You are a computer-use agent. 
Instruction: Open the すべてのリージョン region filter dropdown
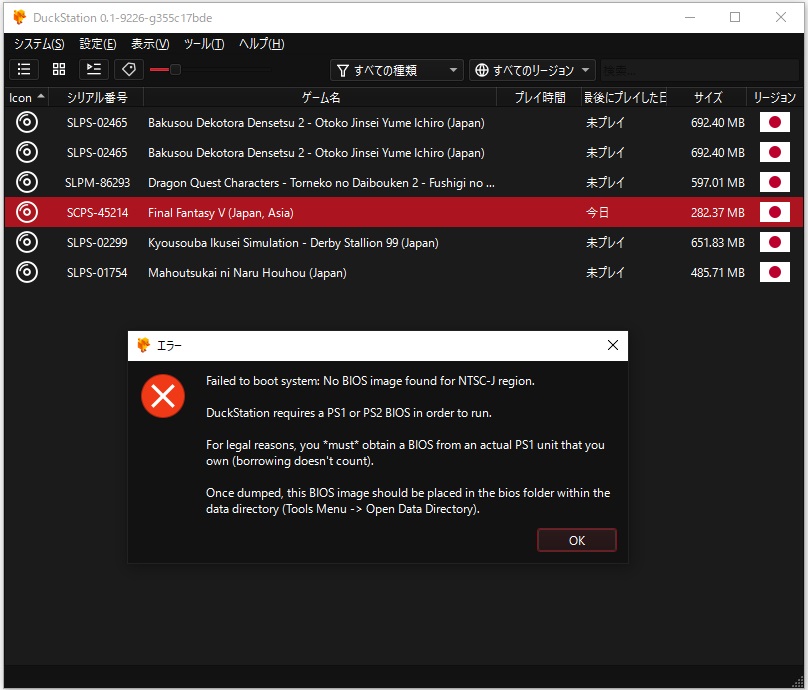532,70
